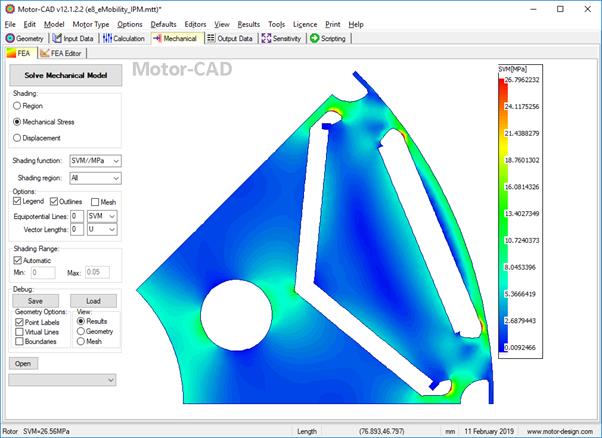Open the Editors menu
The width and height of the screenshot is (602, 438).
tap(195, 24)
